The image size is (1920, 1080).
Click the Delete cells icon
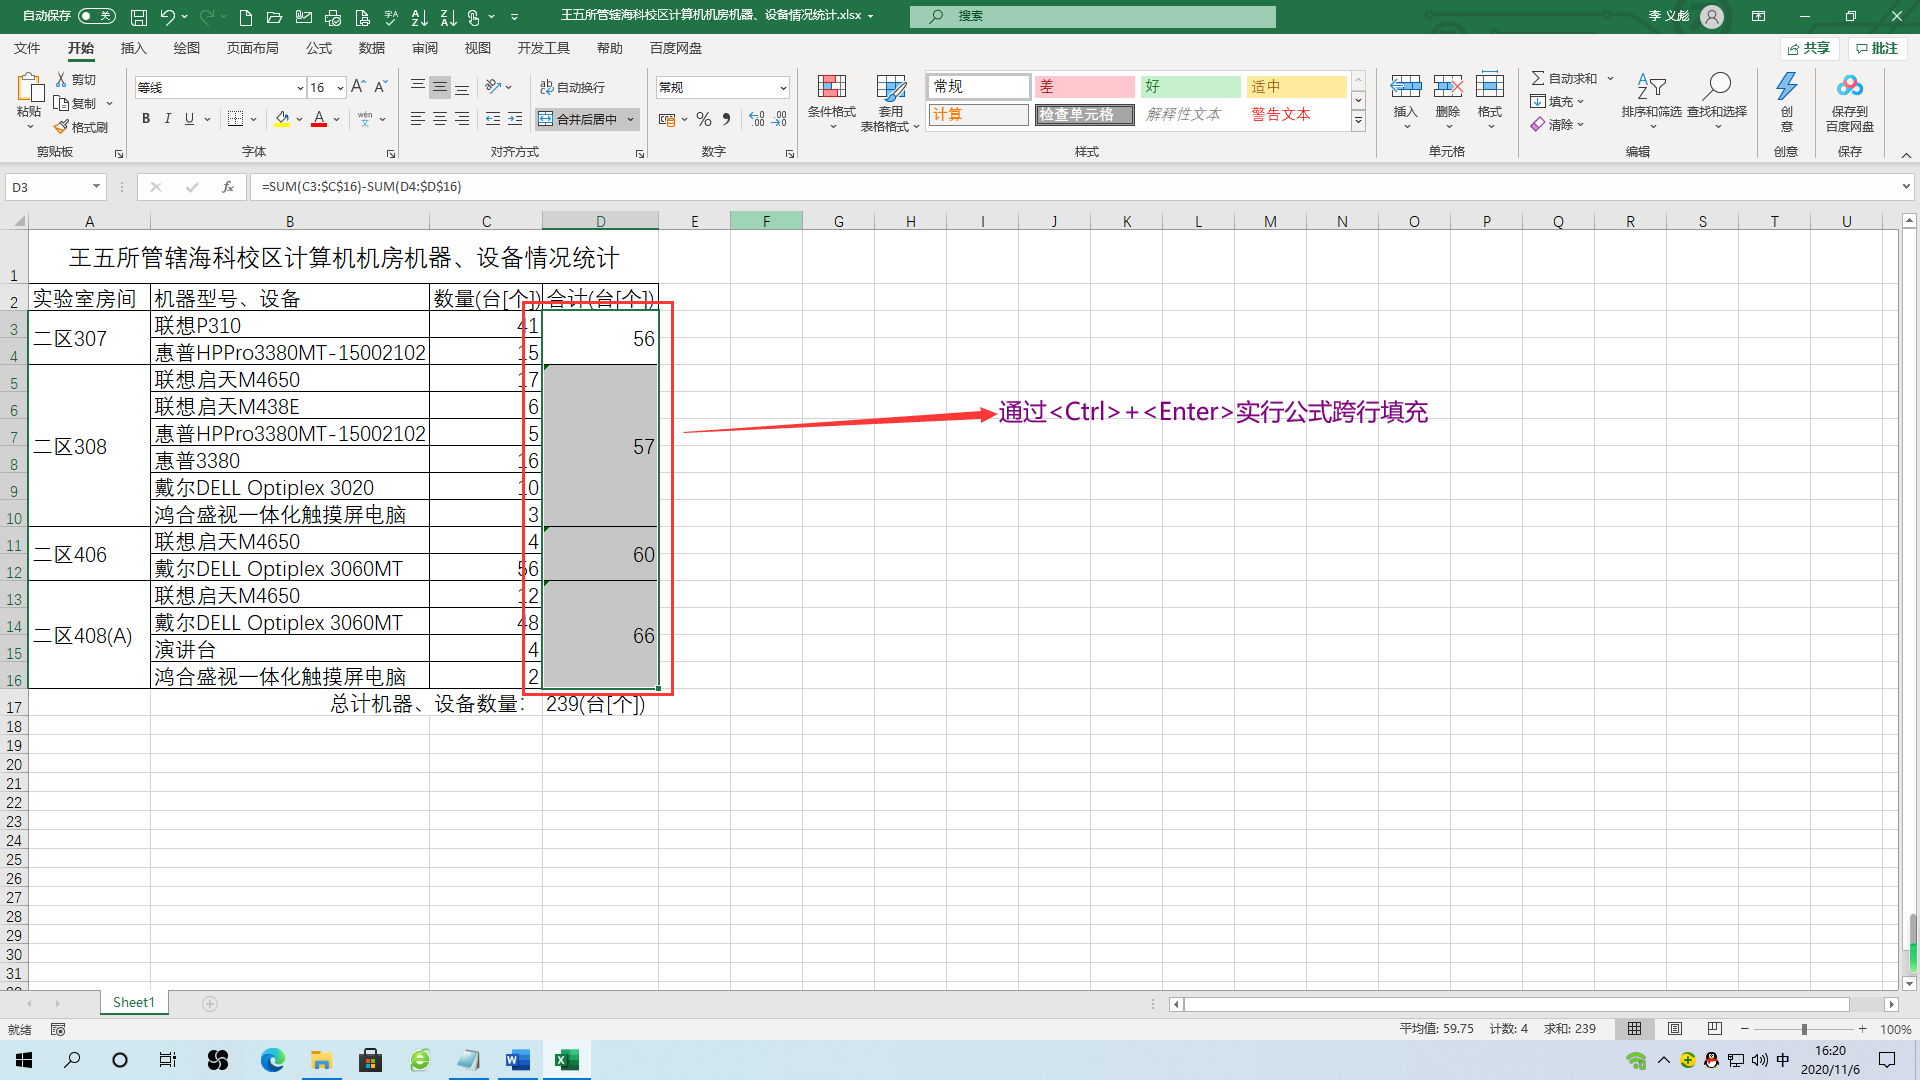[1448, 86]
